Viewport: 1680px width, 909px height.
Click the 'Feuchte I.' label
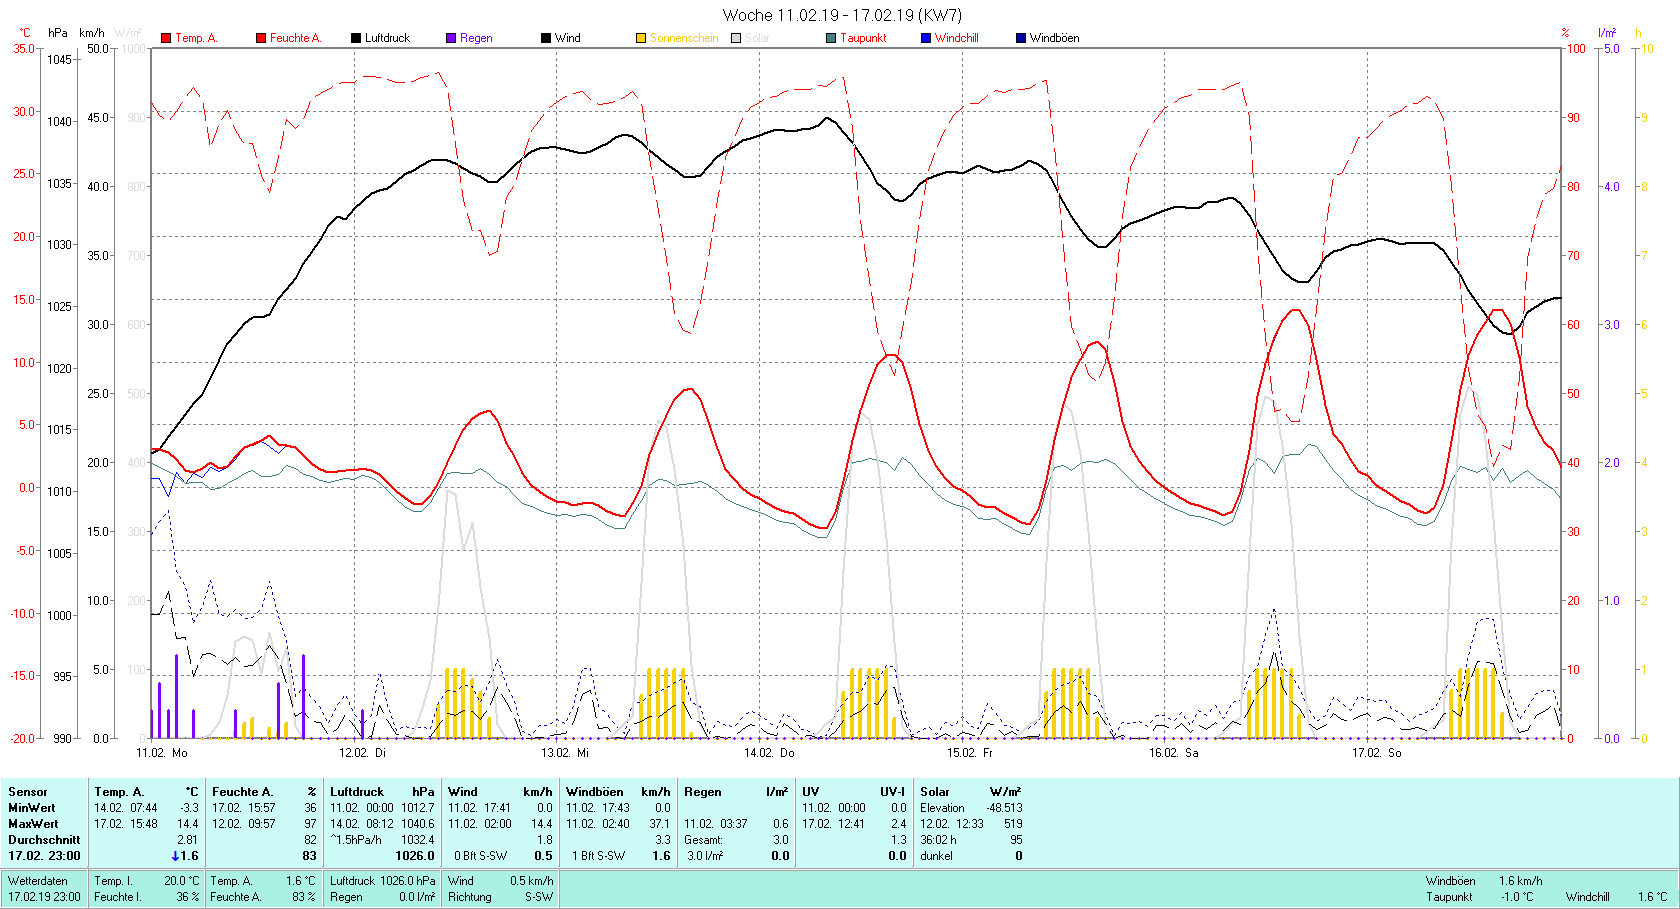(x=117, y=897)
